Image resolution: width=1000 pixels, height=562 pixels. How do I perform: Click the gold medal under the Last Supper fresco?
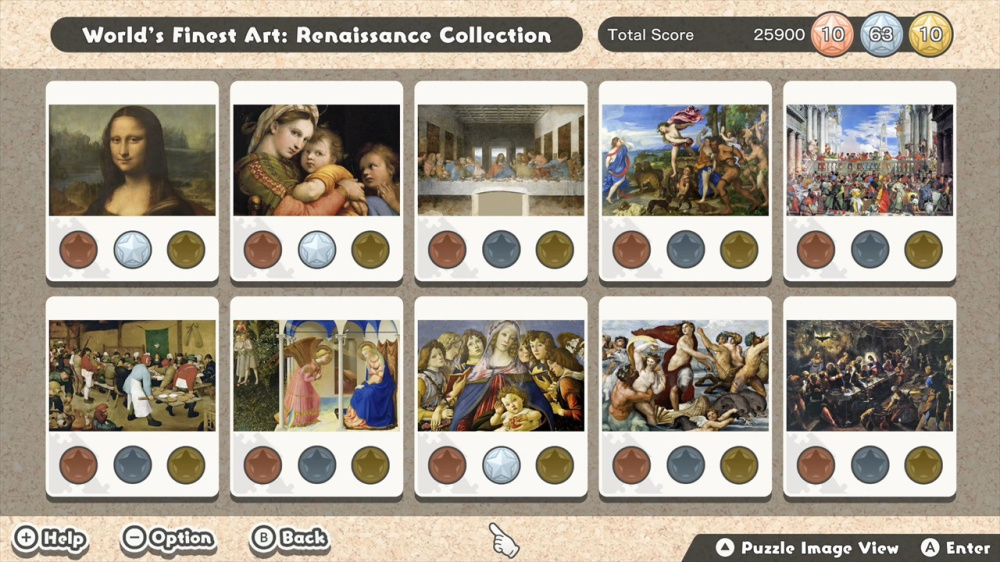tap(555, 249)
